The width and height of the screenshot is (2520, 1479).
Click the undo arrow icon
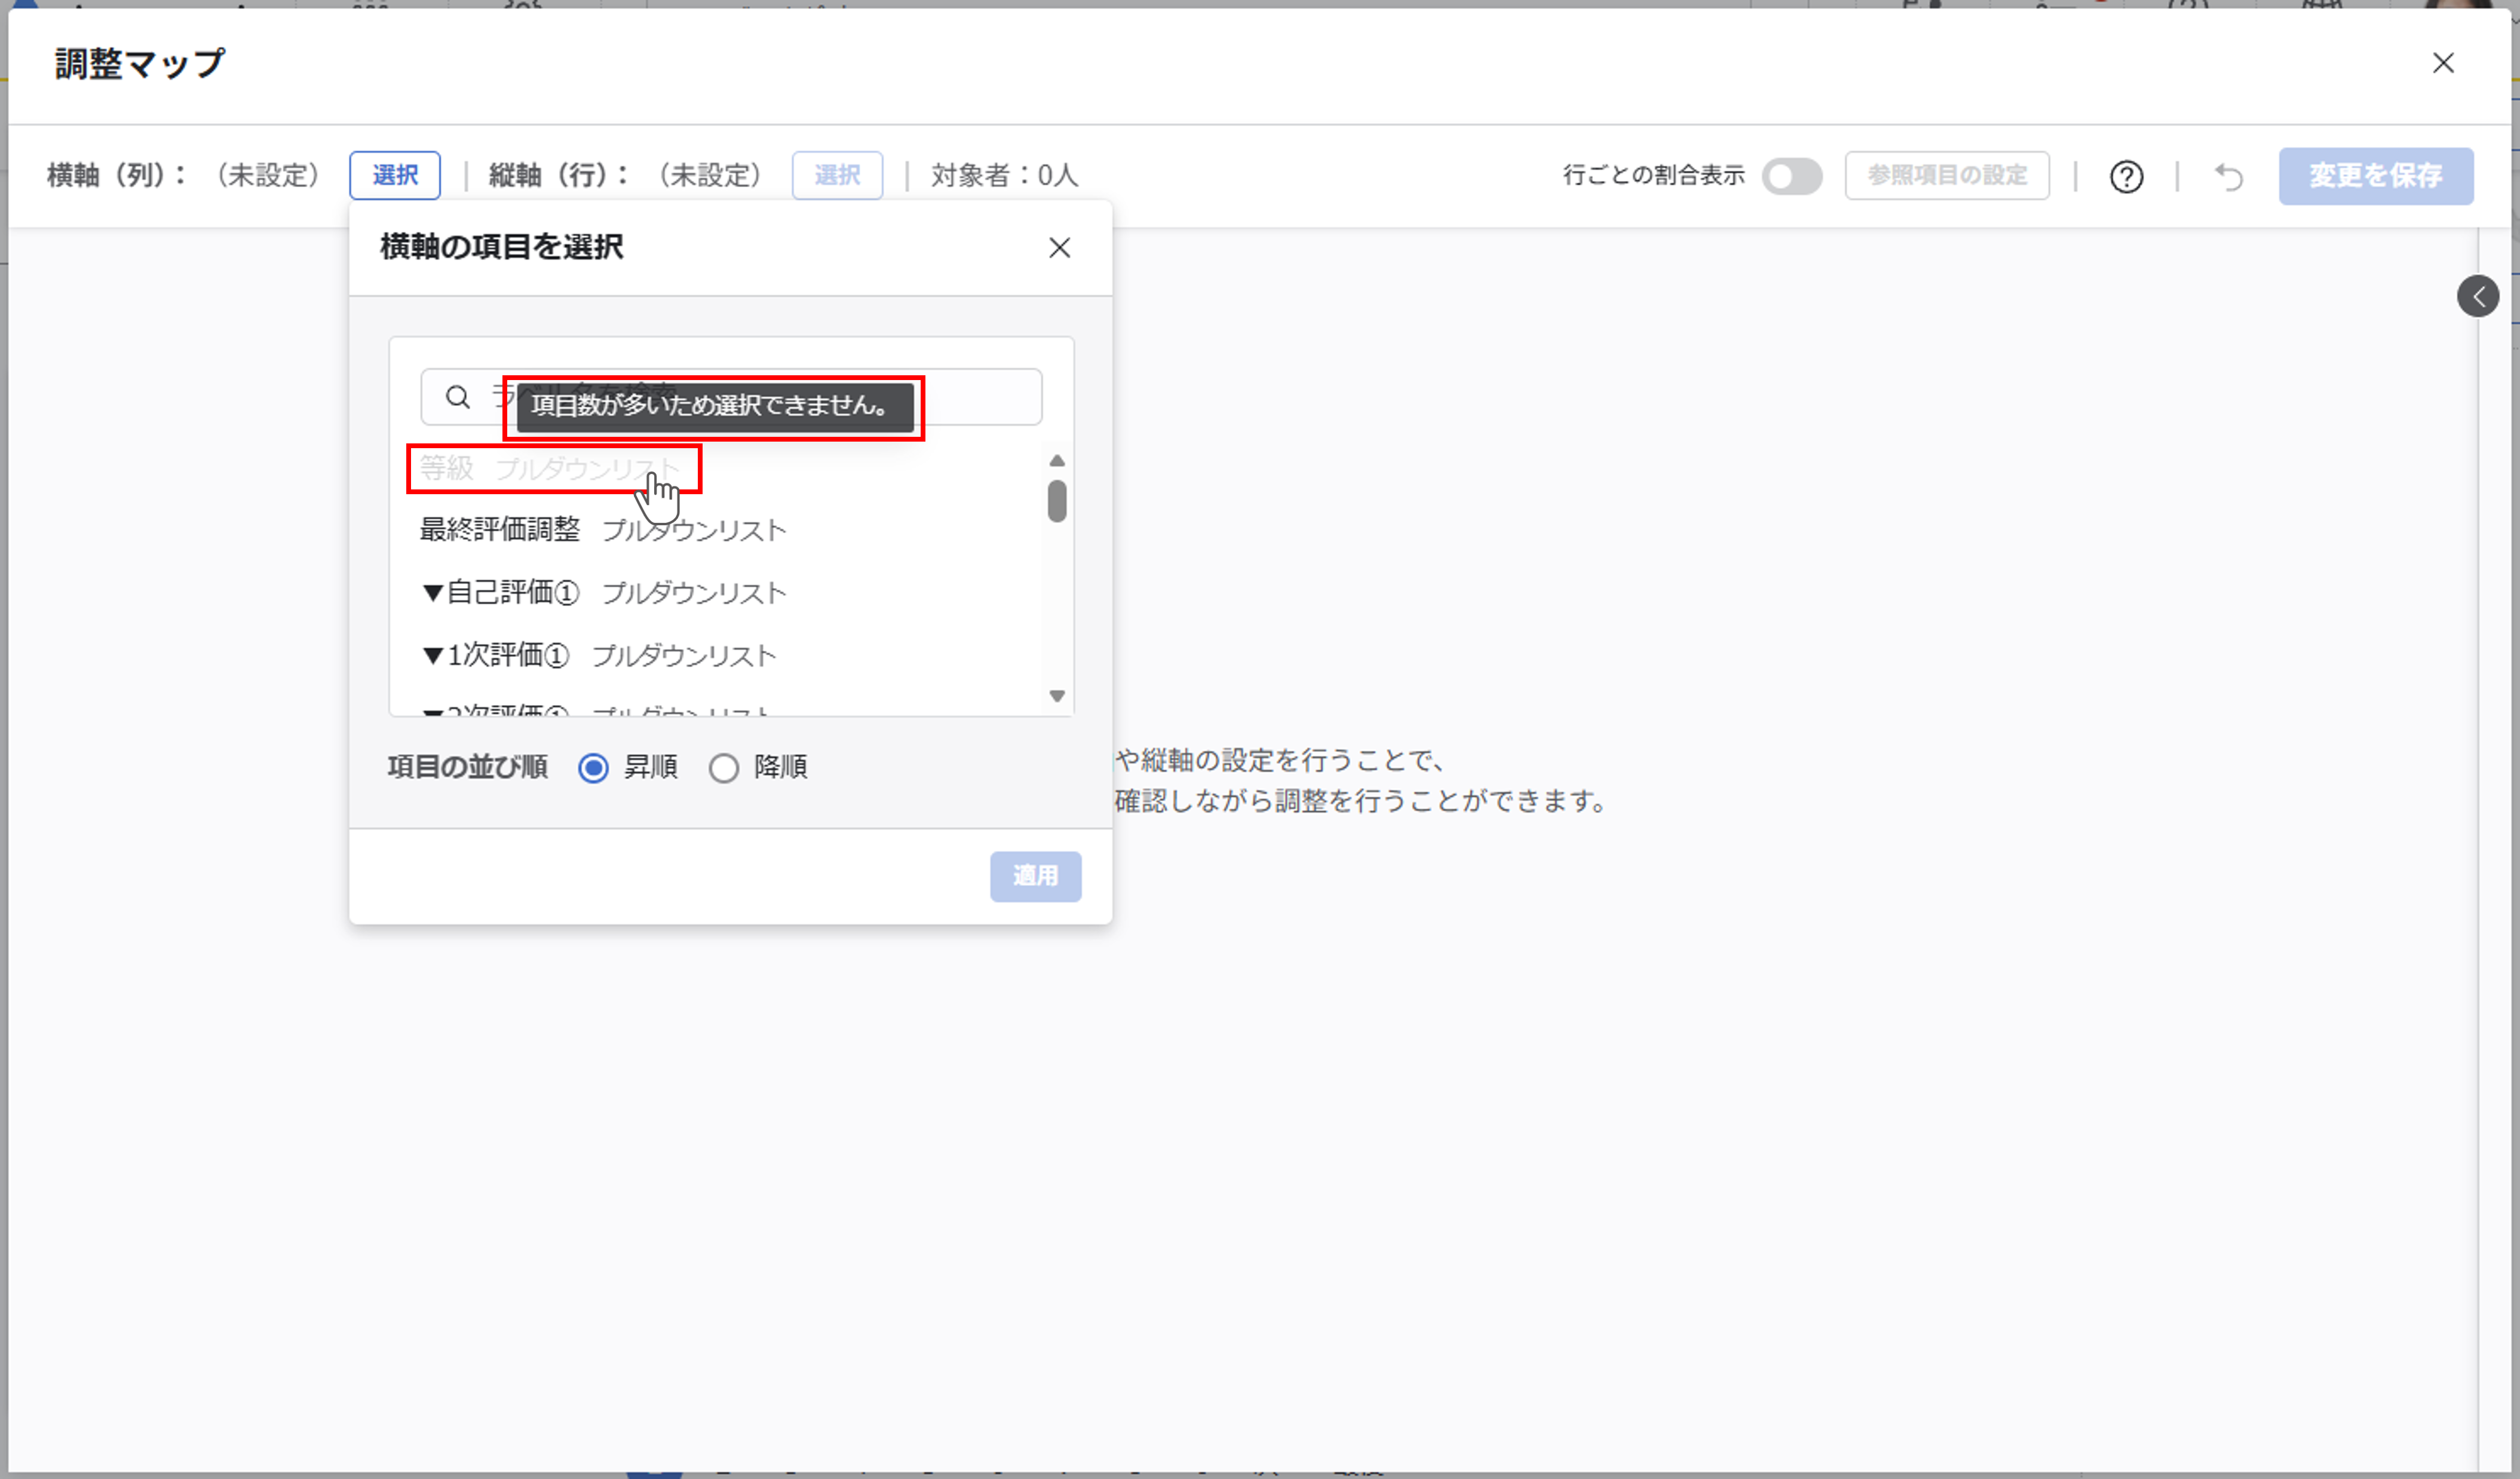tap(2228, 176)
